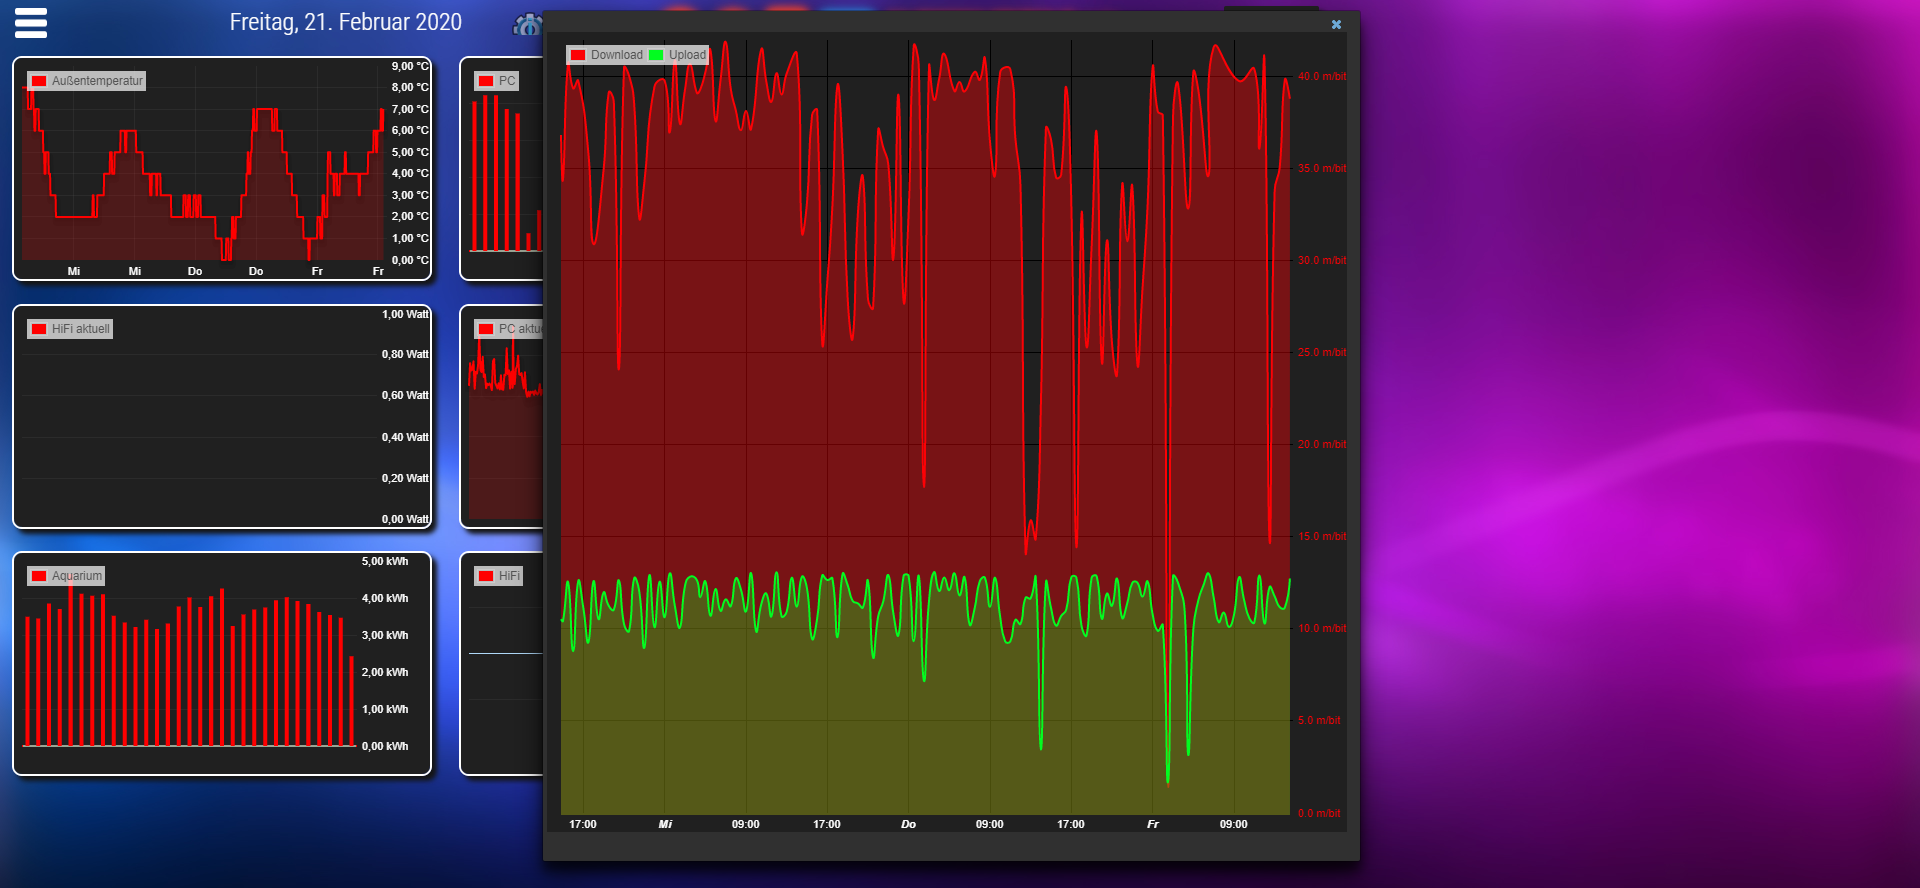Image resolution: width=1920 pixels, height=888 pixels.
Task: Click the 40.0 m/bit axis label
Action: coord(1321,76)
